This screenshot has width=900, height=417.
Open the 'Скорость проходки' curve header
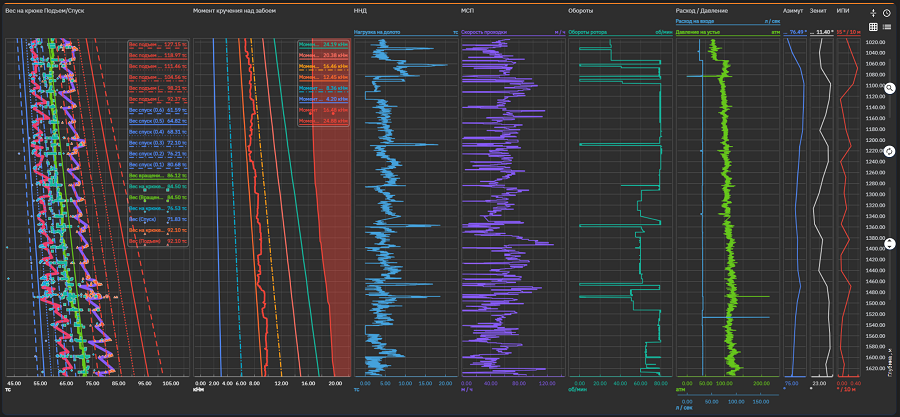[x=484, y=33]
